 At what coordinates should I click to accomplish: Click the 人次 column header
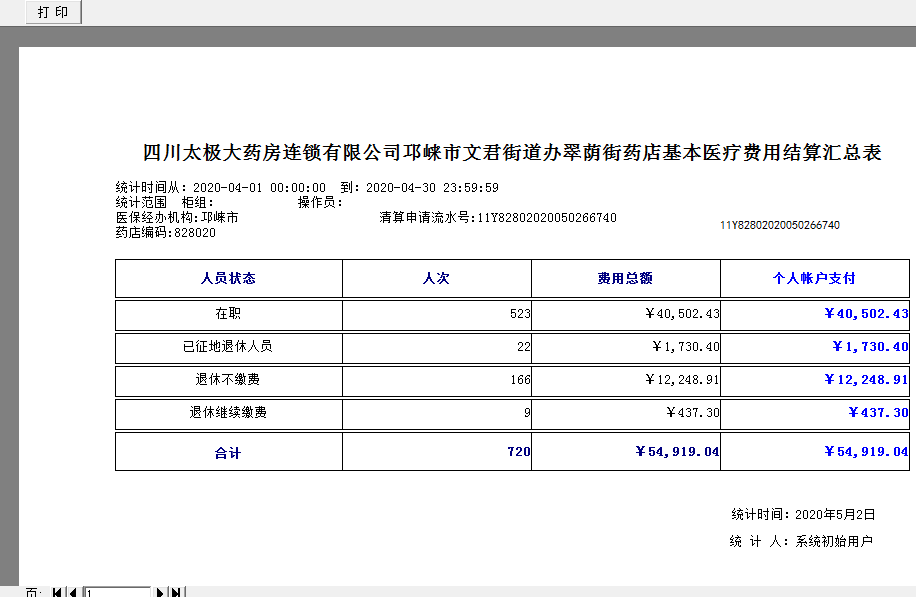pos(436,279)
